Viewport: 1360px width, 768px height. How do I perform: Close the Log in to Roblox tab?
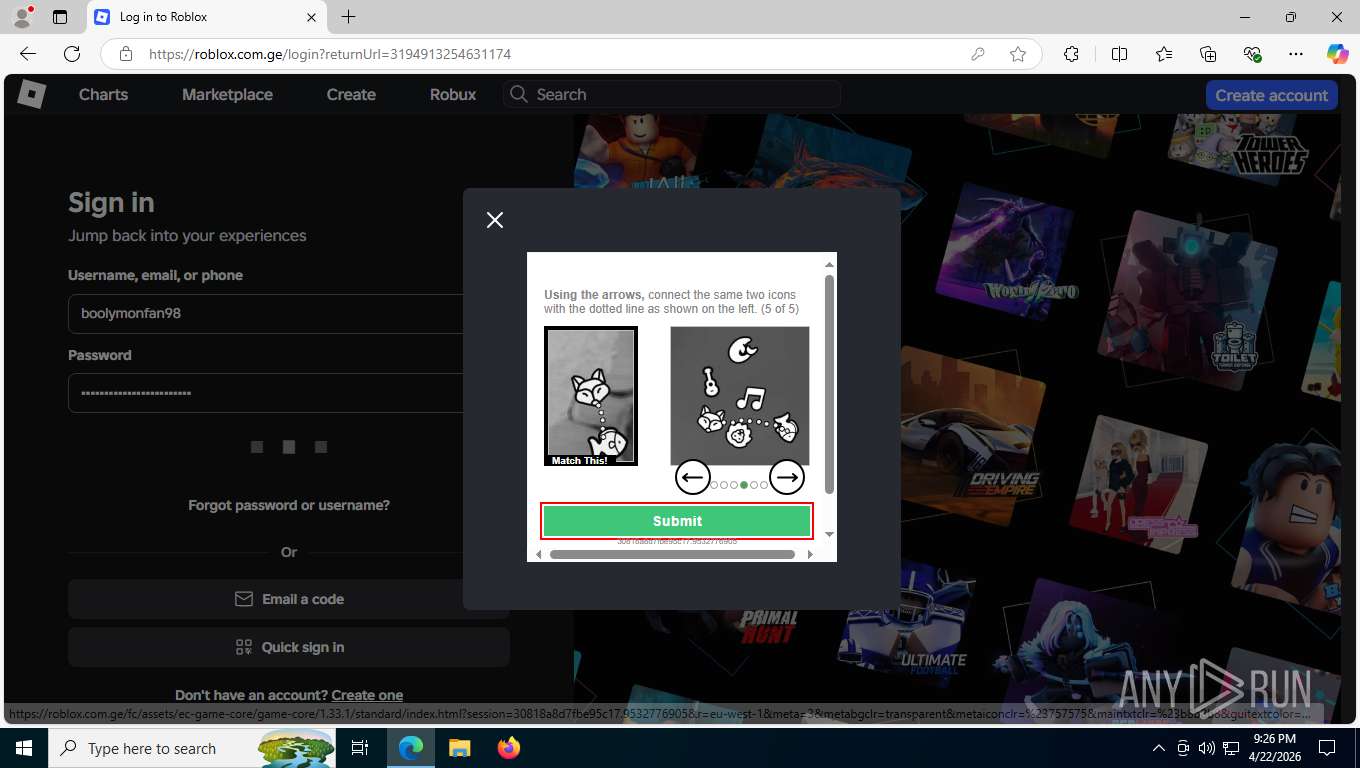311,17
